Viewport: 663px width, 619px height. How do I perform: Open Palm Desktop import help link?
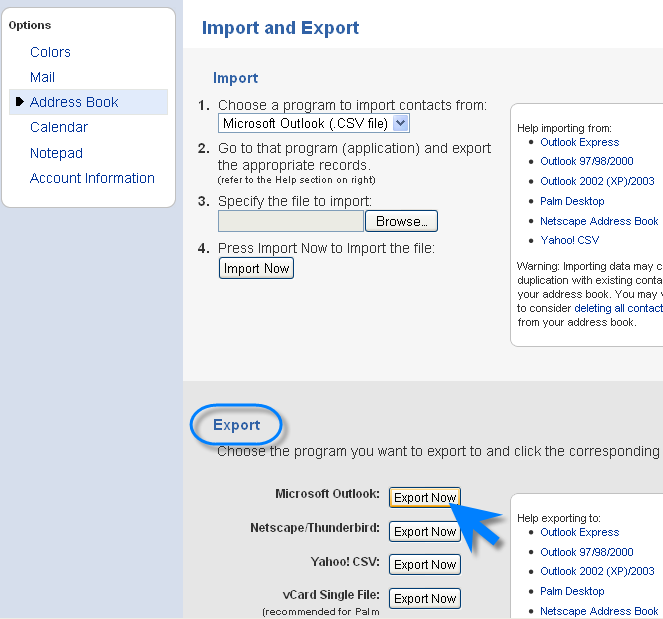[572, 201]
